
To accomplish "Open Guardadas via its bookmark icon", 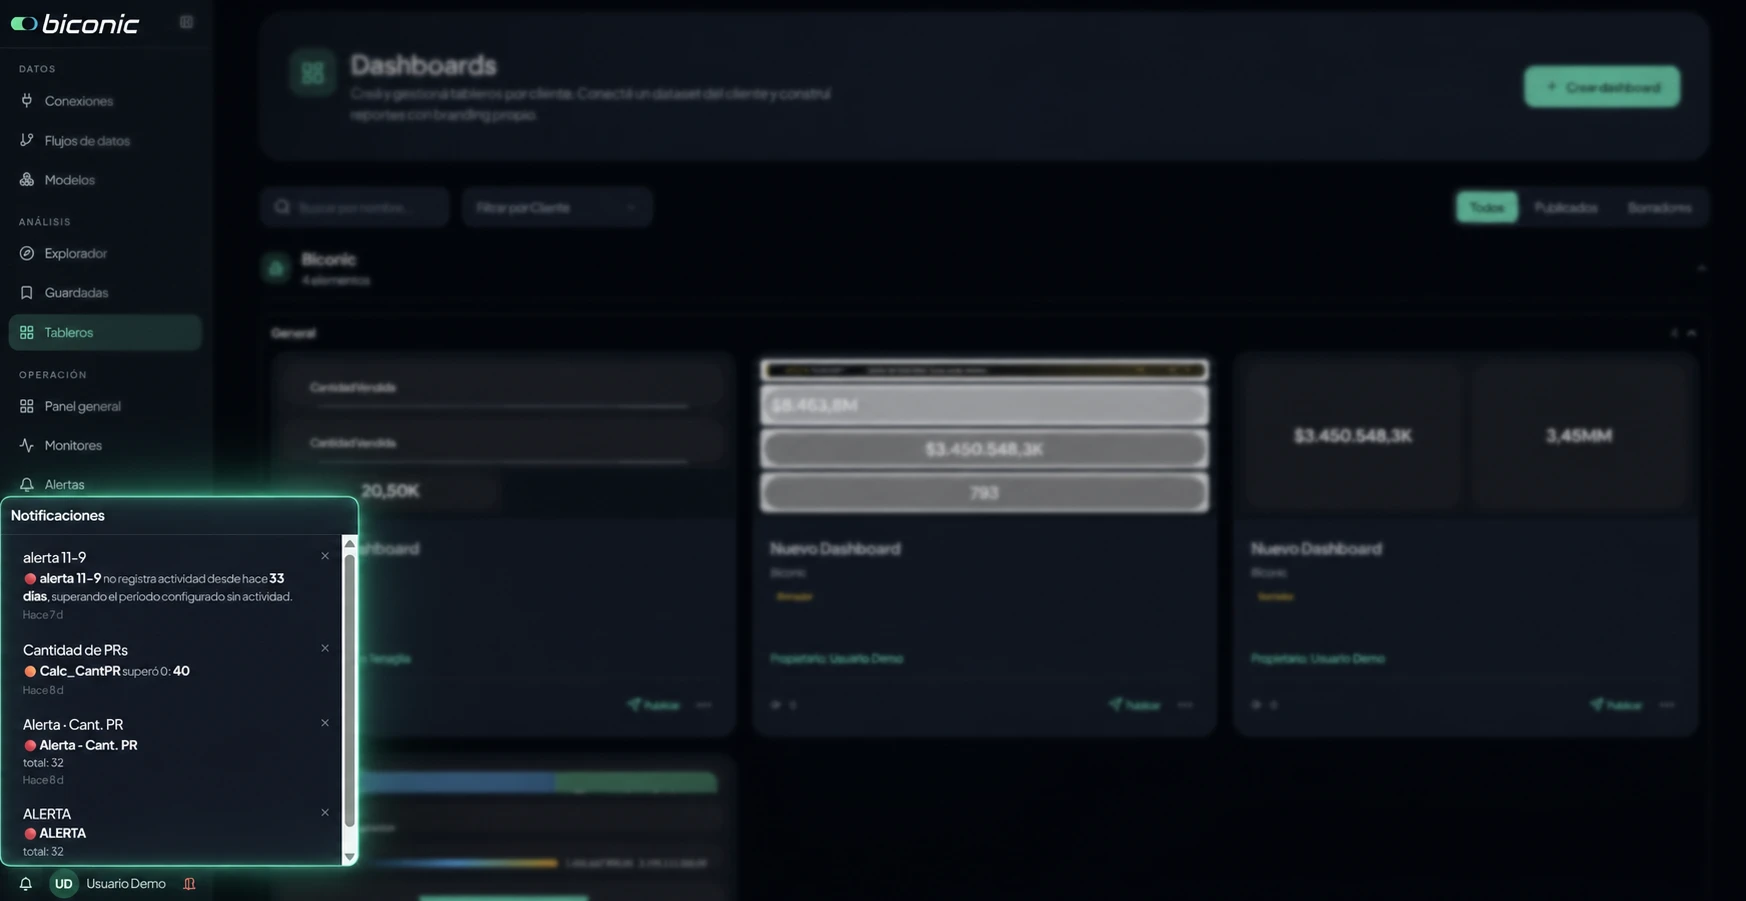I will (27, 293).
